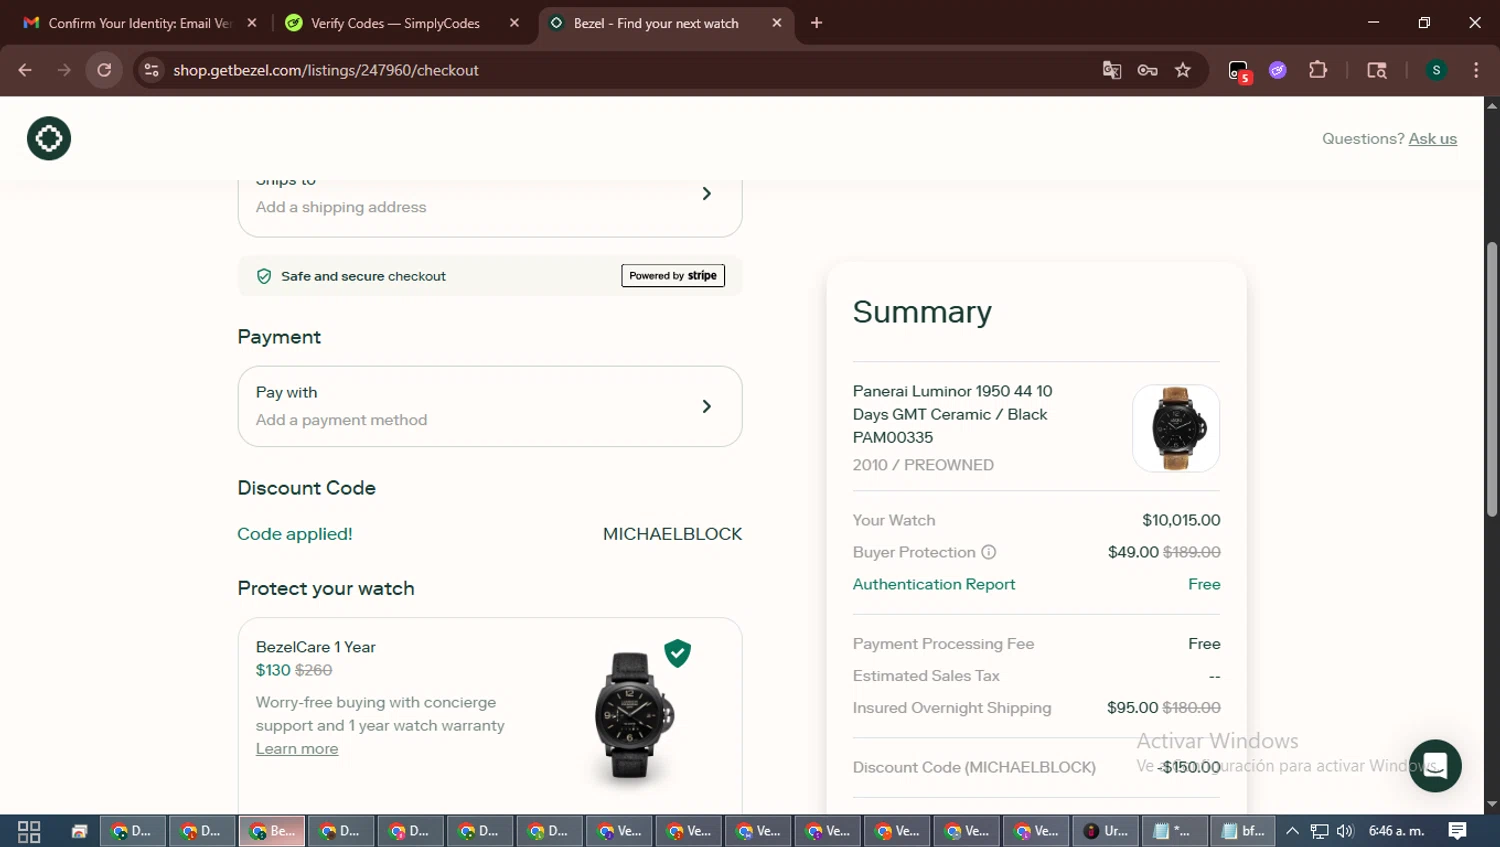
Task: Switch to the Be... Chrome taskbar window
Action: pyautogui.click(x=271, y=831)
